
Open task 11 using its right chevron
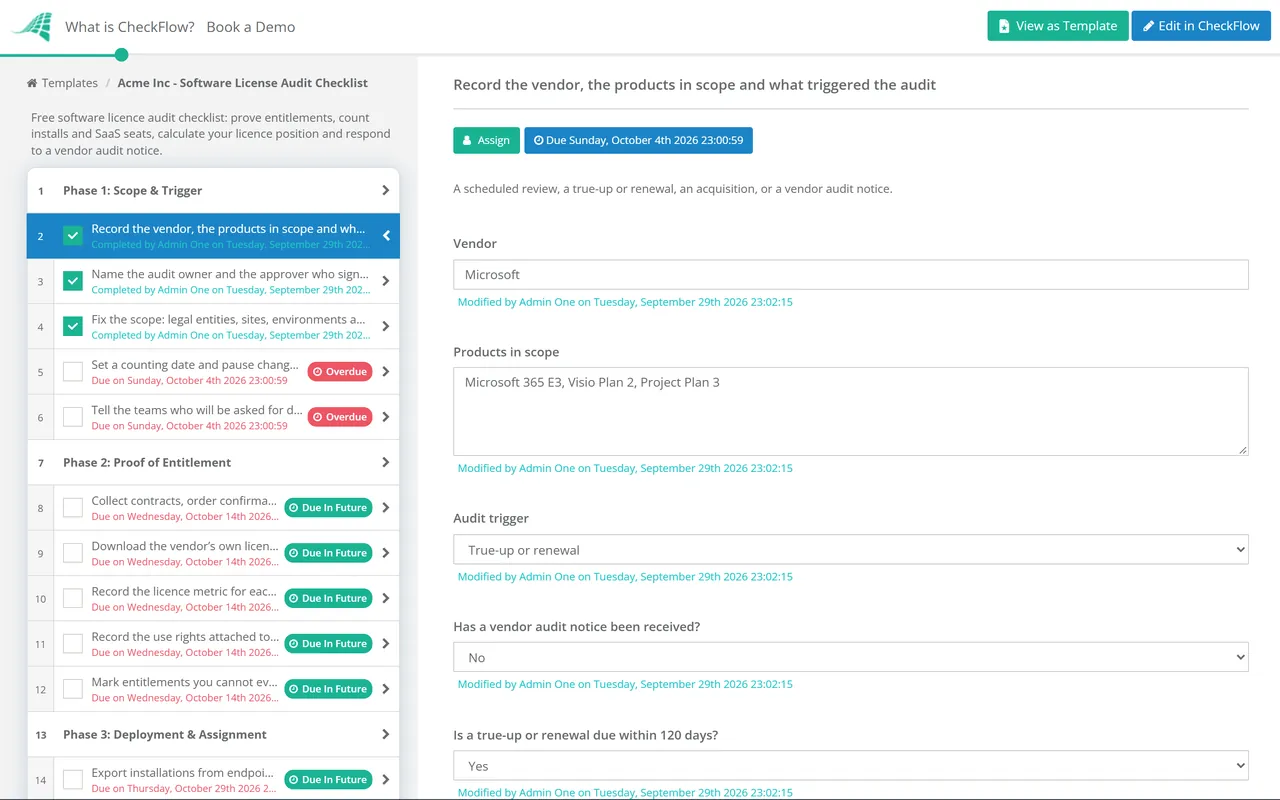[x=386, y=644]
